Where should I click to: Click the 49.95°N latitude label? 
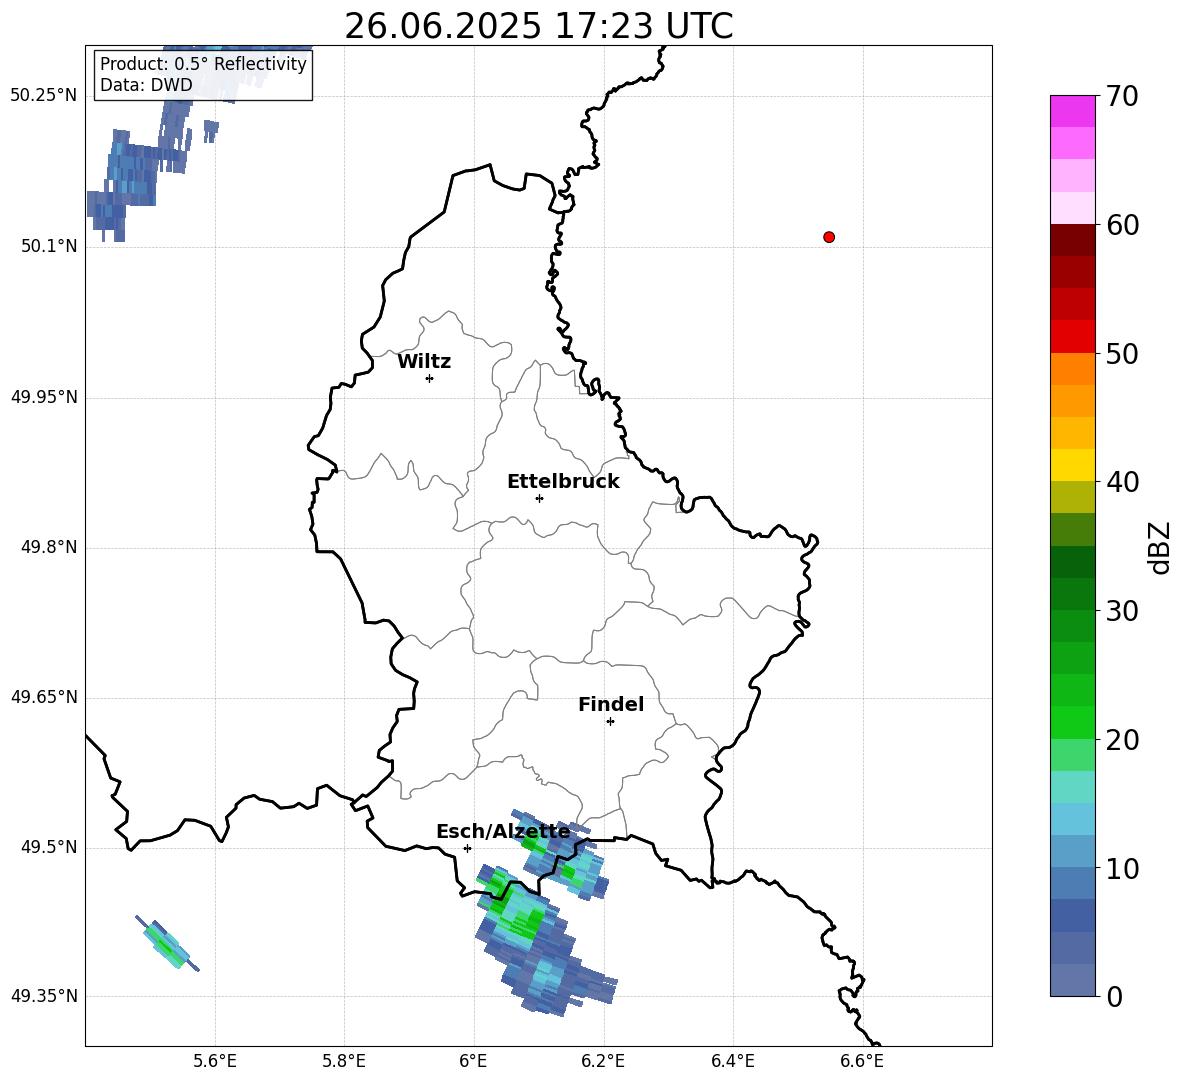(44, 397)
